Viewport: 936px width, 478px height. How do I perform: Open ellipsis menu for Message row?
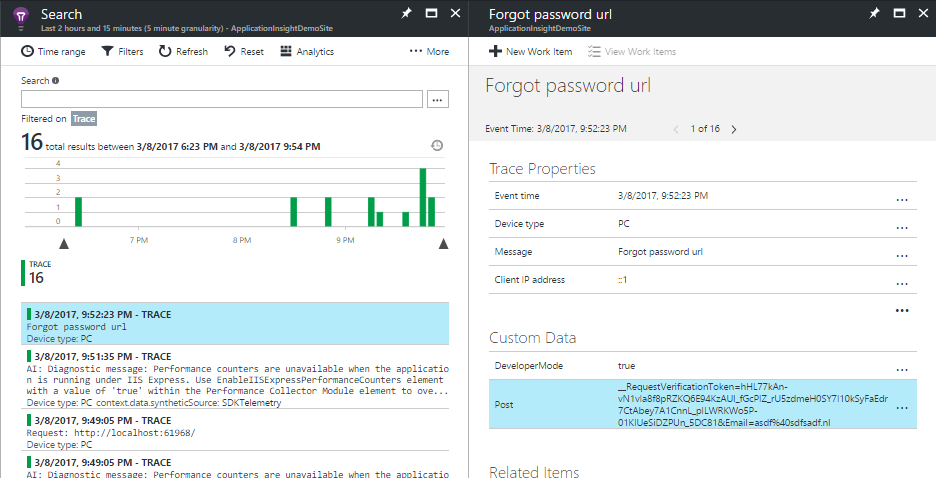point(902,256)
